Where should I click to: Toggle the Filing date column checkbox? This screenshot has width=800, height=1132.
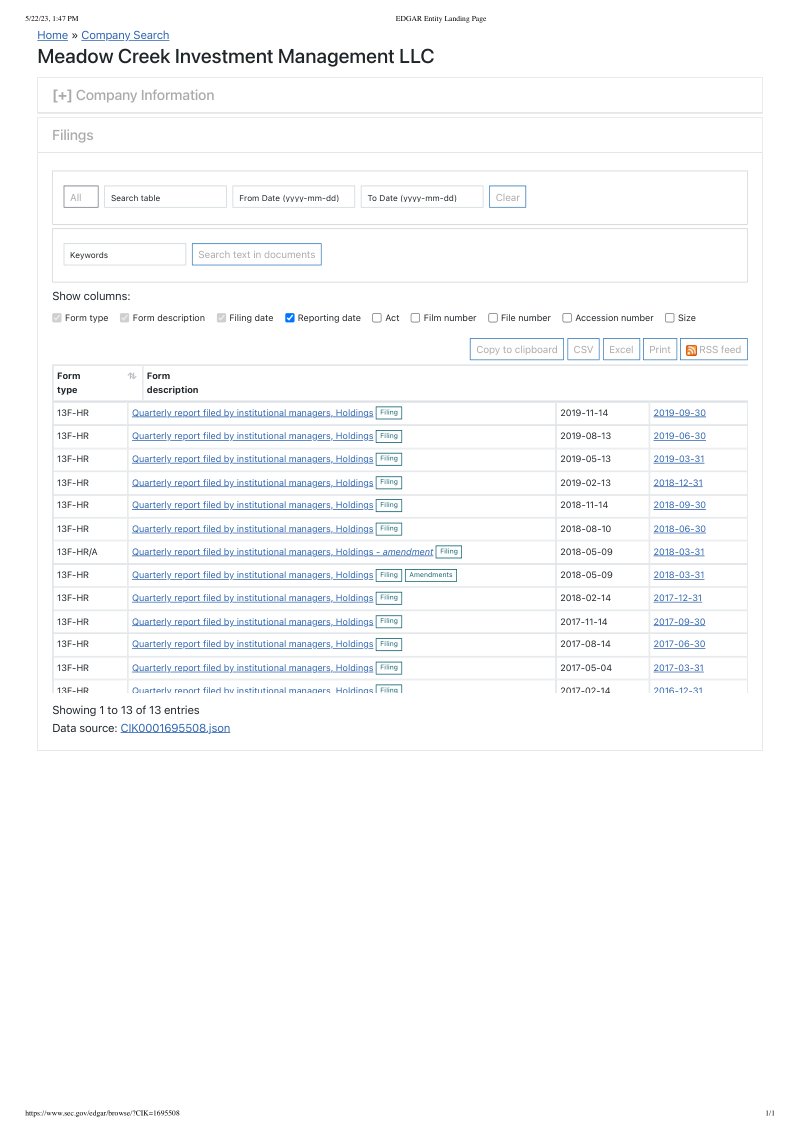[222, 318]
